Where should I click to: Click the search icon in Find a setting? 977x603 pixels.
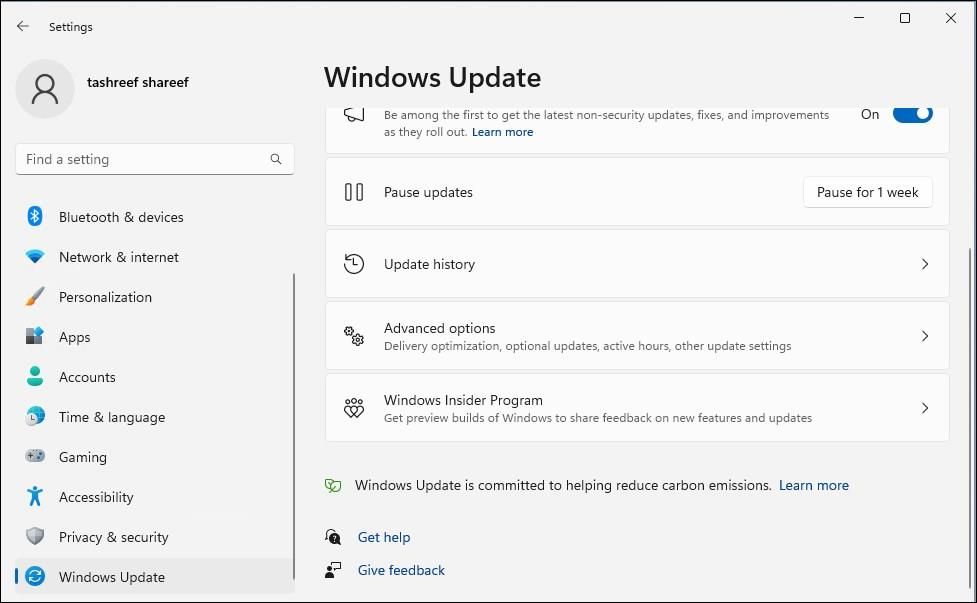[x=275, y=159]
